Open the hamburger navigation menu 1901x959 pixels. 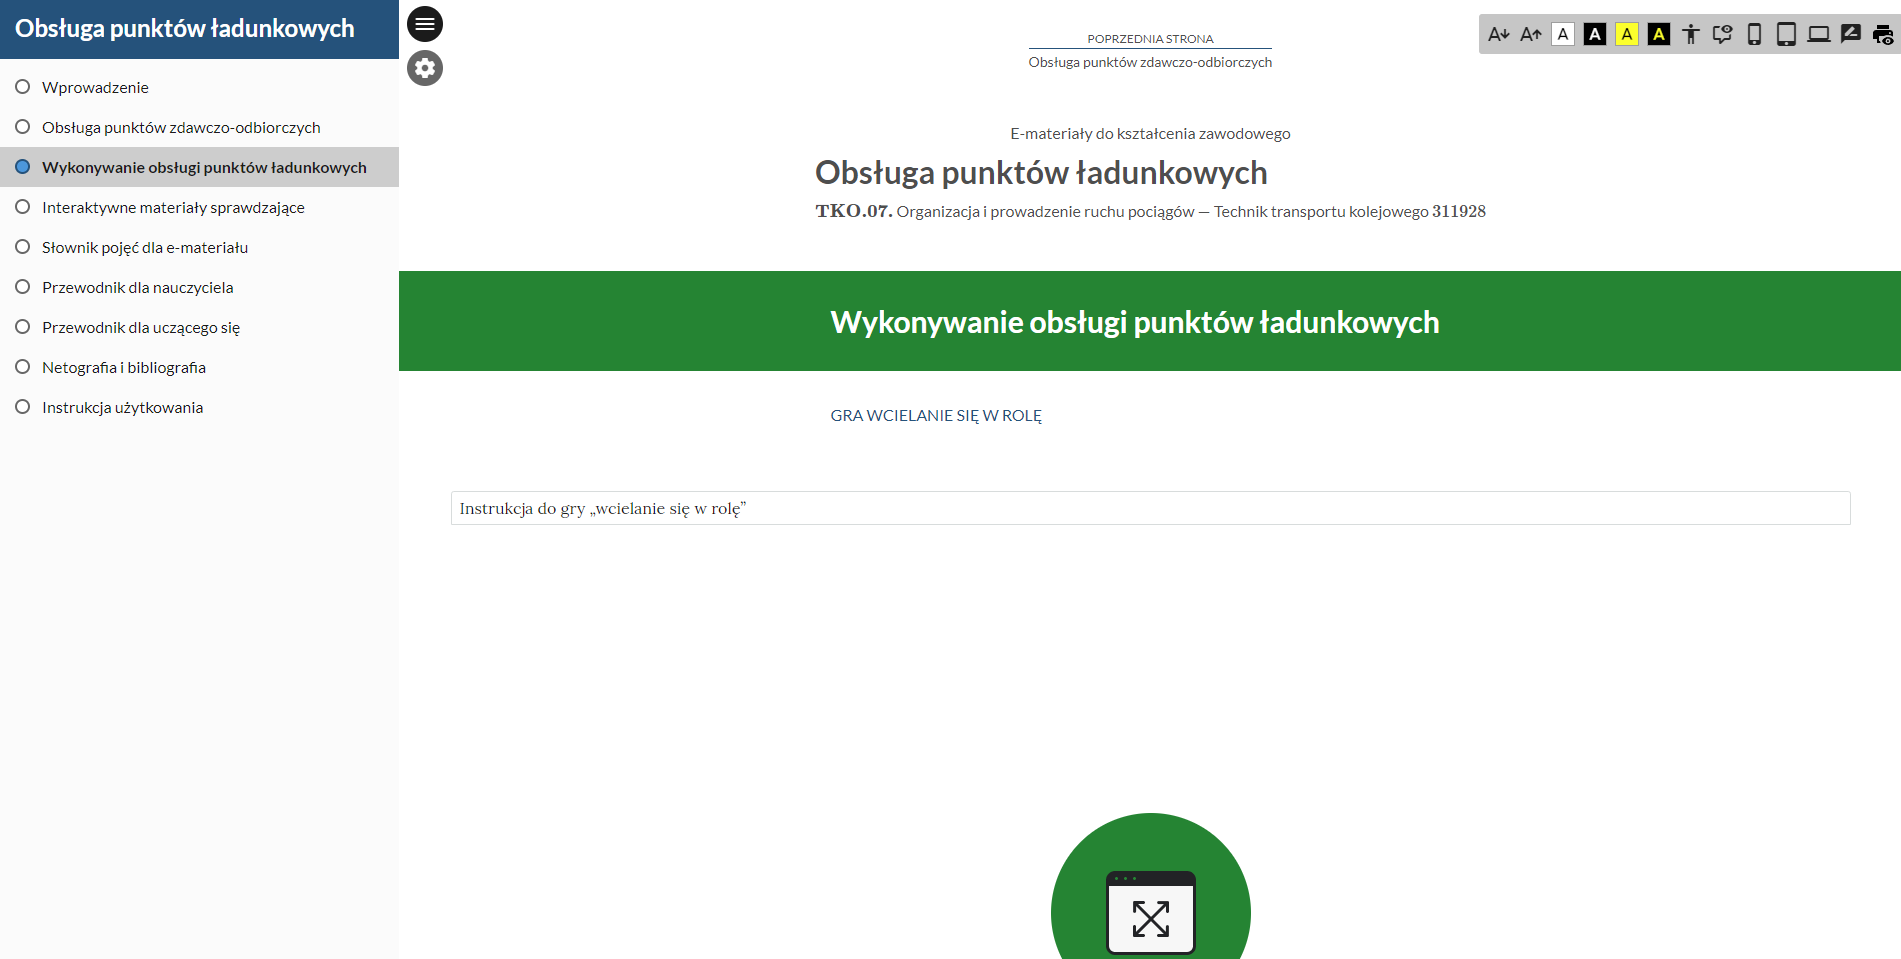tap(424, 23)
